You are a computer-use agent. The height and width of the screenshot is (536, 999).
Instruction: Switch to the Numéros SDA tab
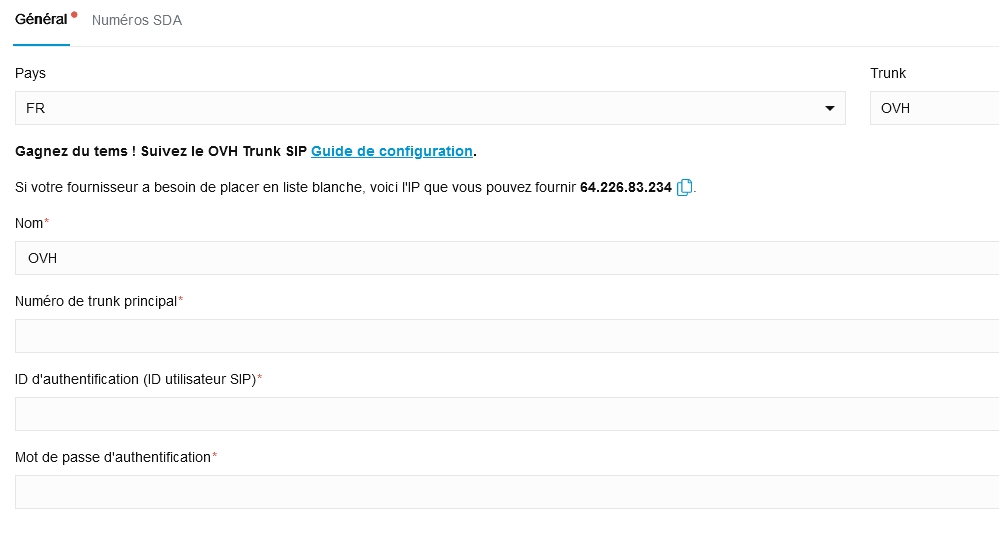coord(136,20)
